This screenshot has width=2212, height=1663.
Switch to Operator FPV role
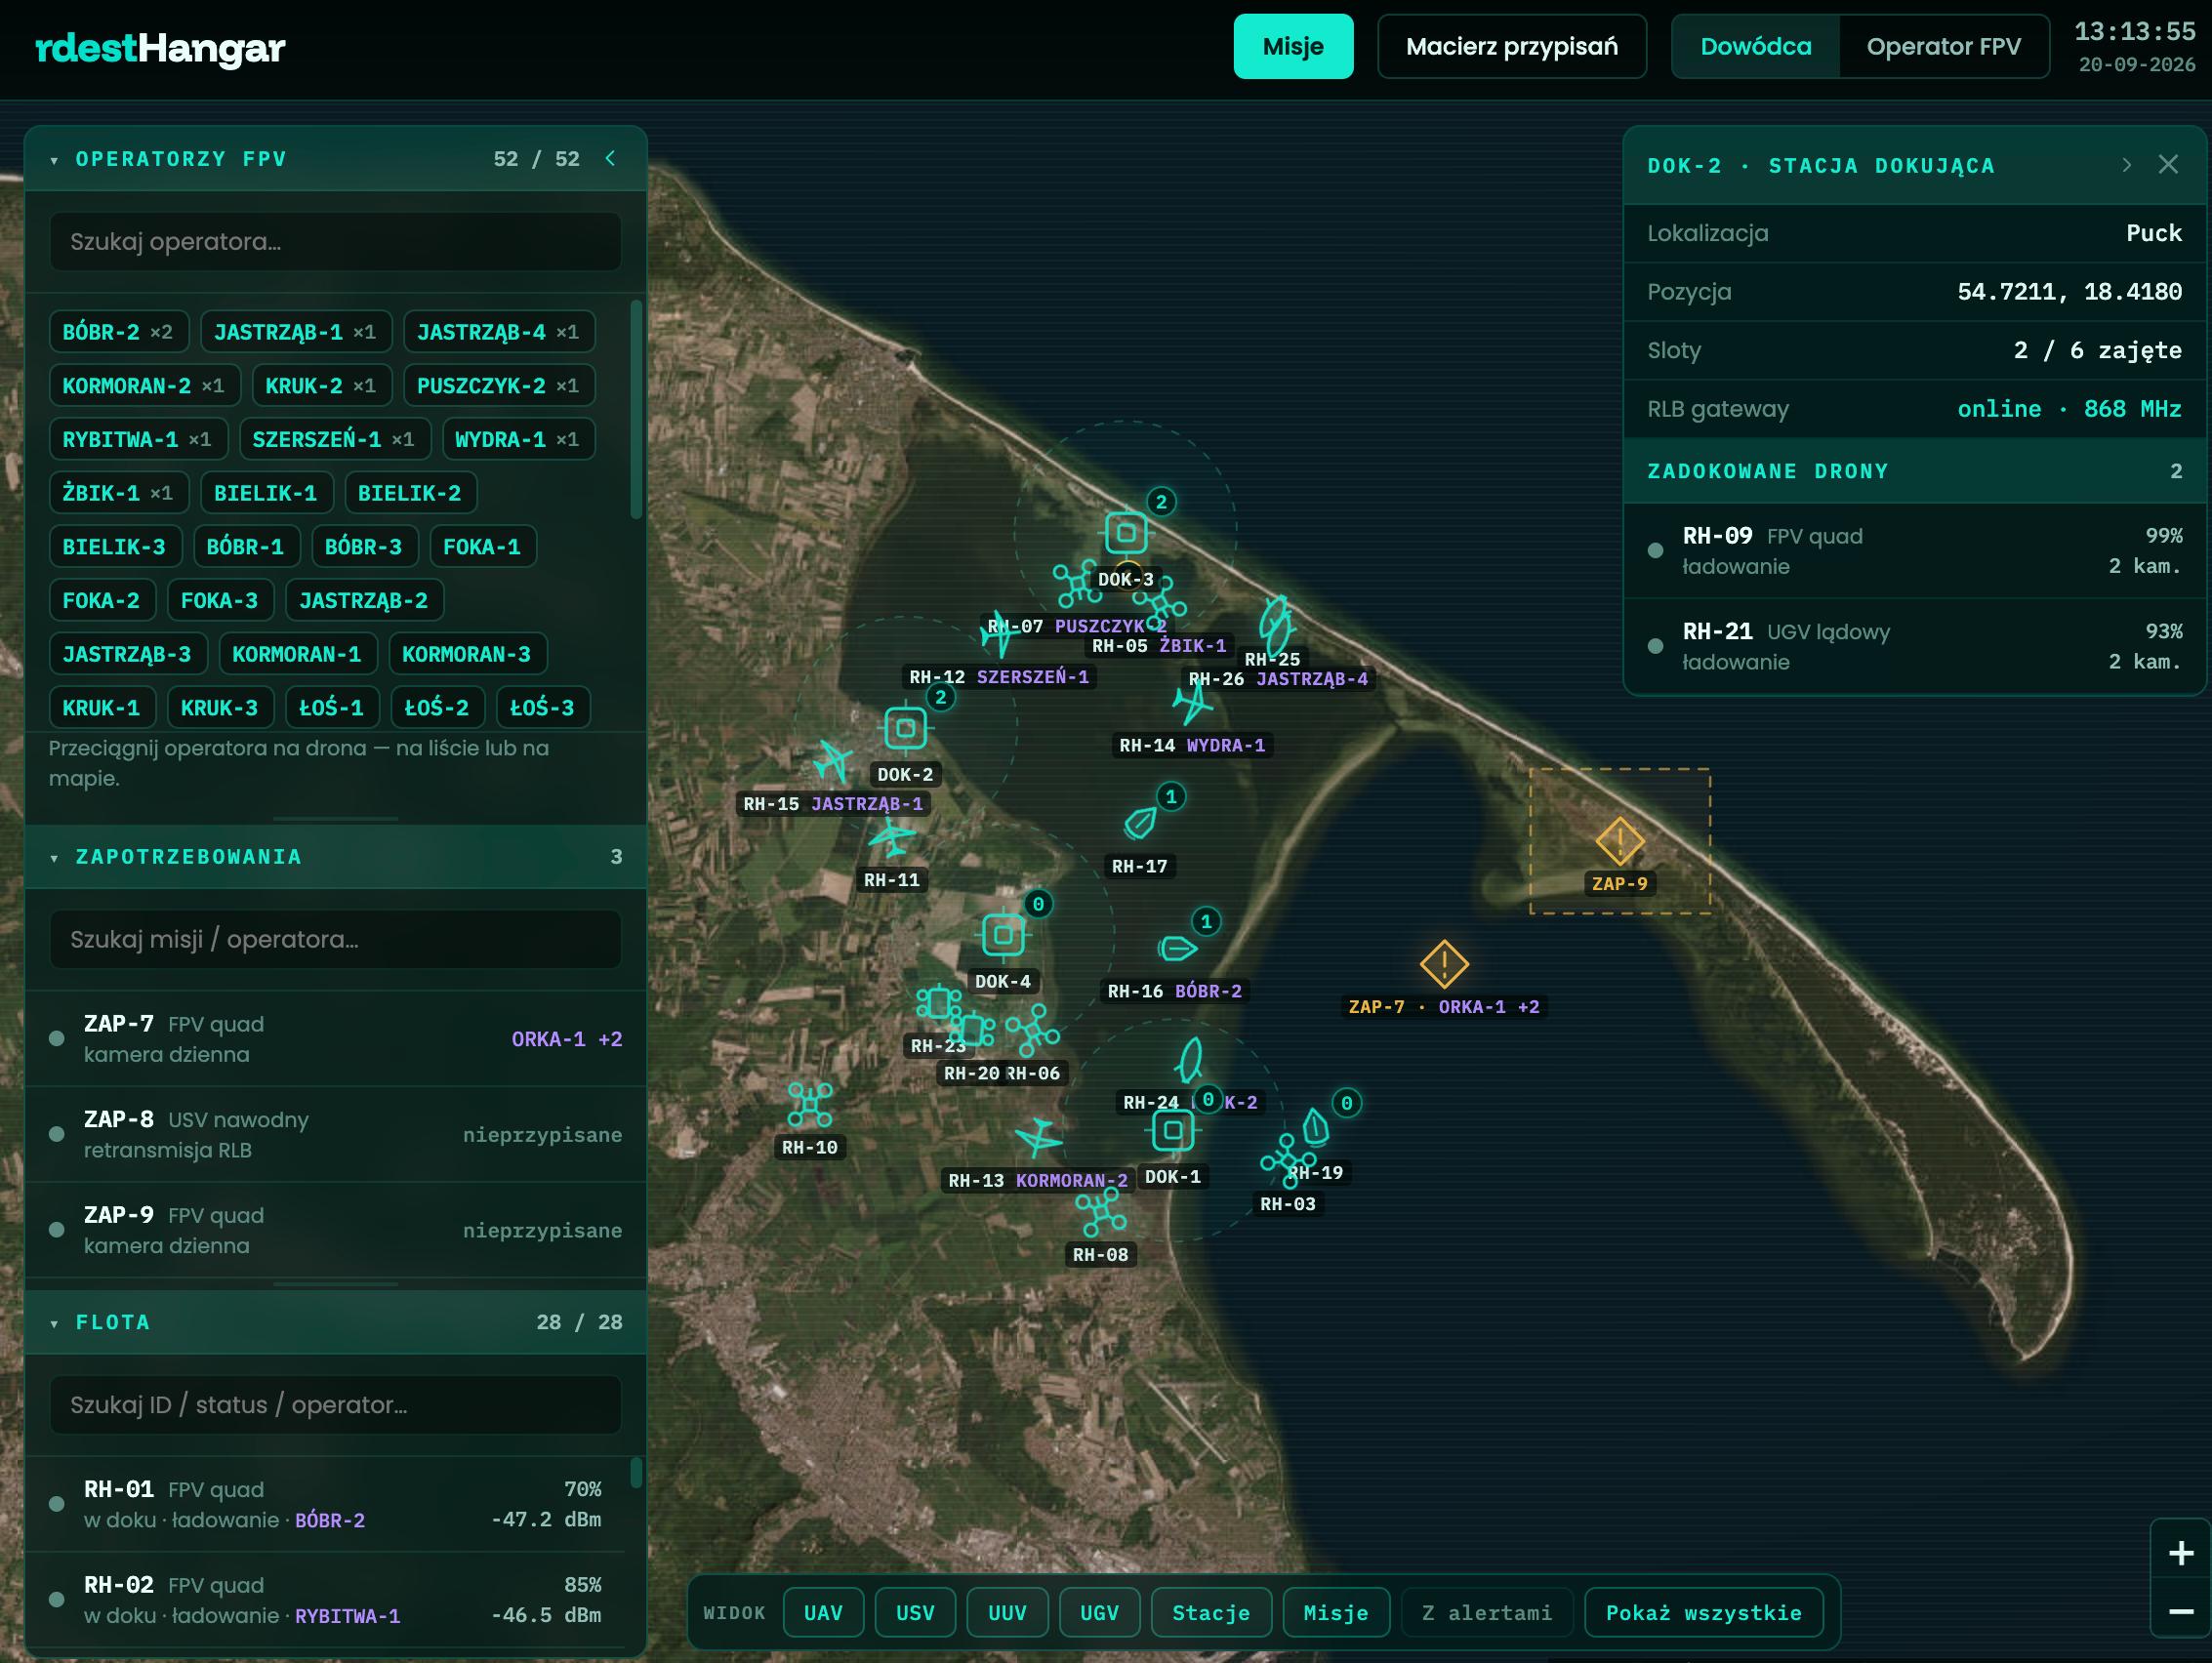click(x=1943, y=47)
